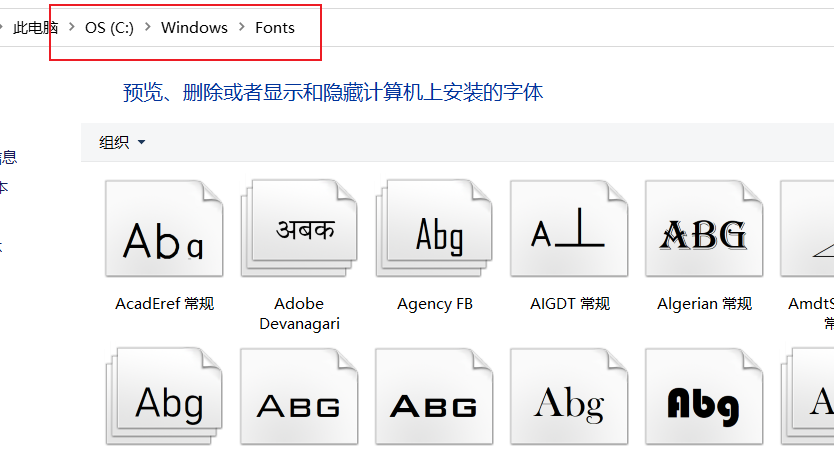Expand the chevron after OS (C:)

148,27
